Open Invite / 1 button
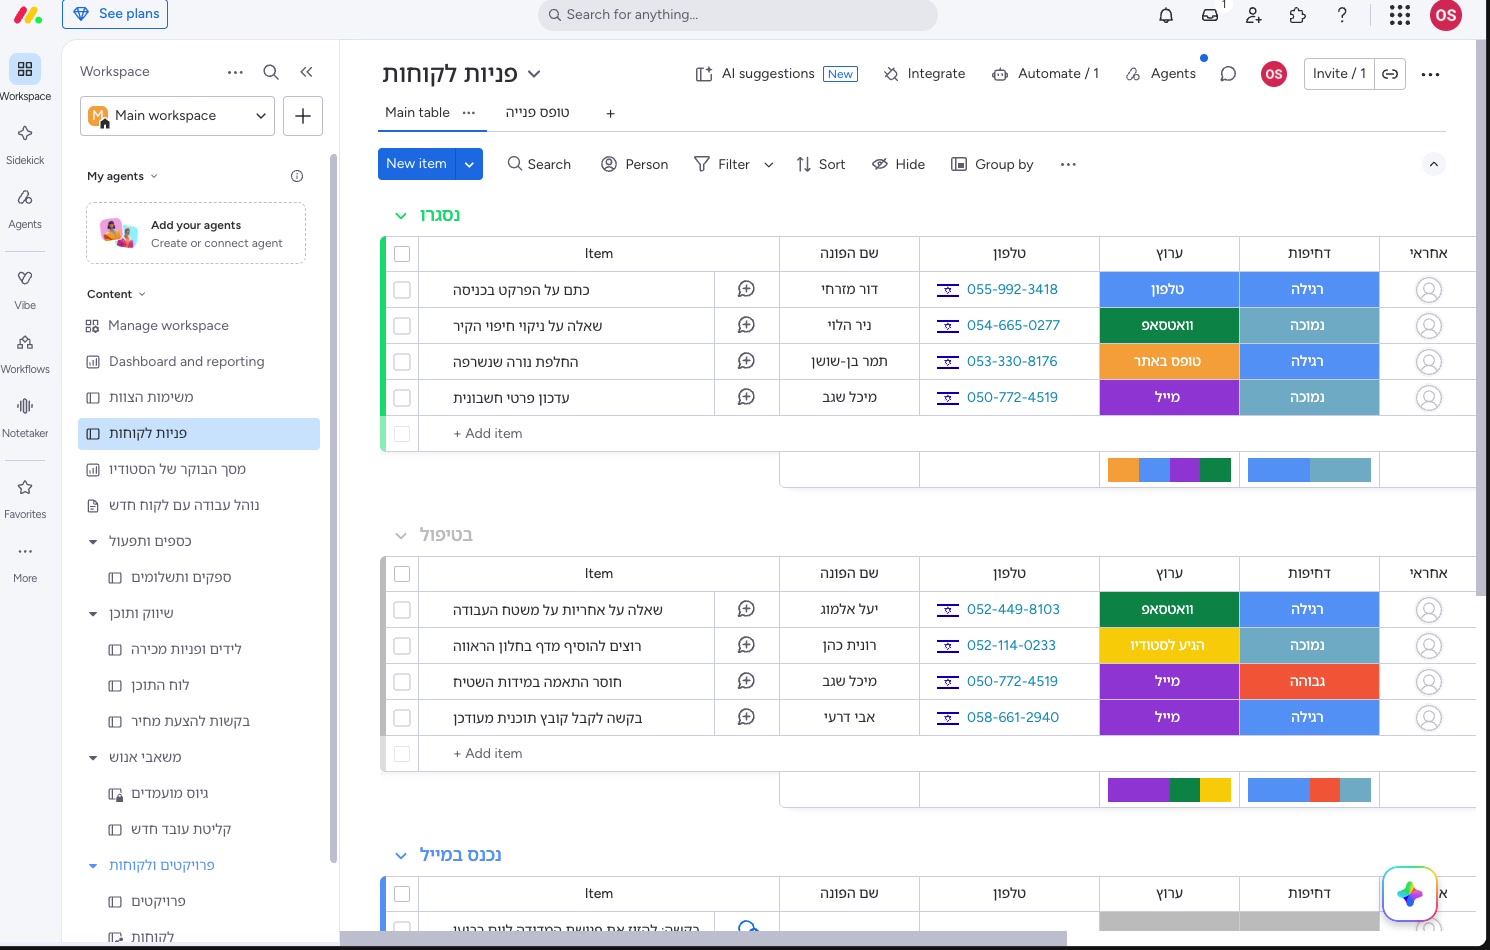The width and height of the screenshot is (1490, 950). (x=1339, y=74)
